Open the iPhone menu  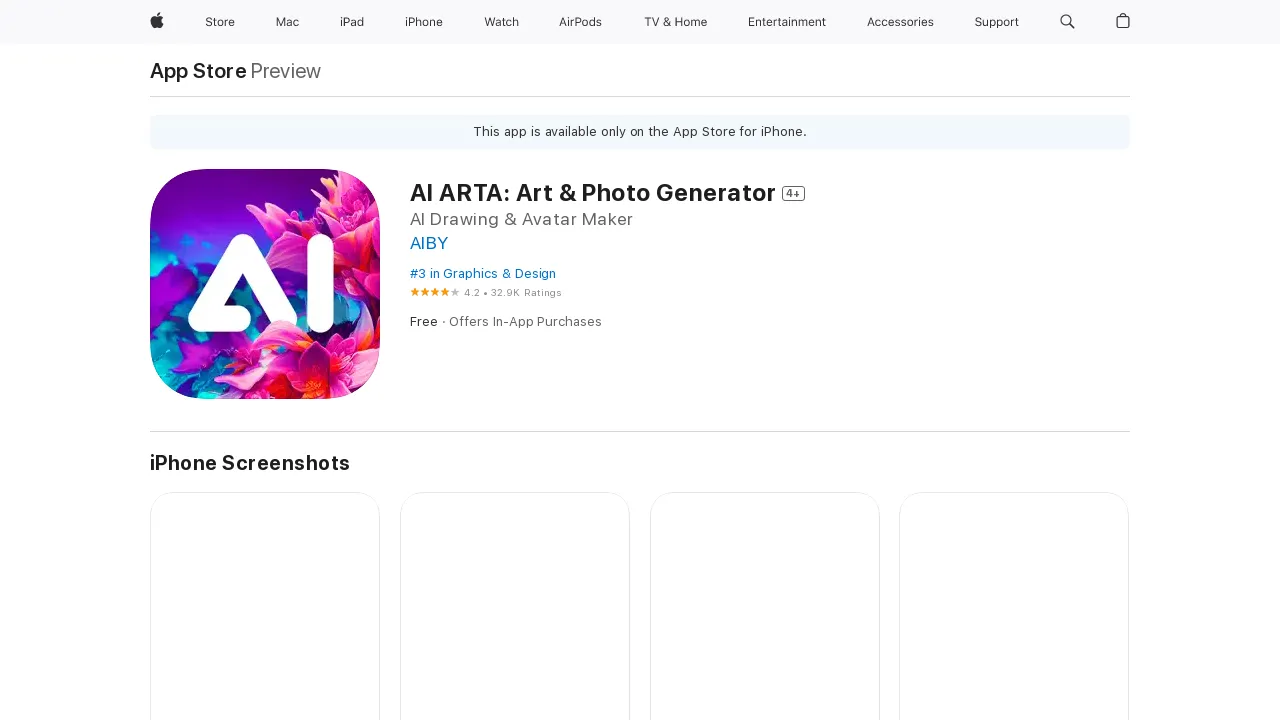424,22
